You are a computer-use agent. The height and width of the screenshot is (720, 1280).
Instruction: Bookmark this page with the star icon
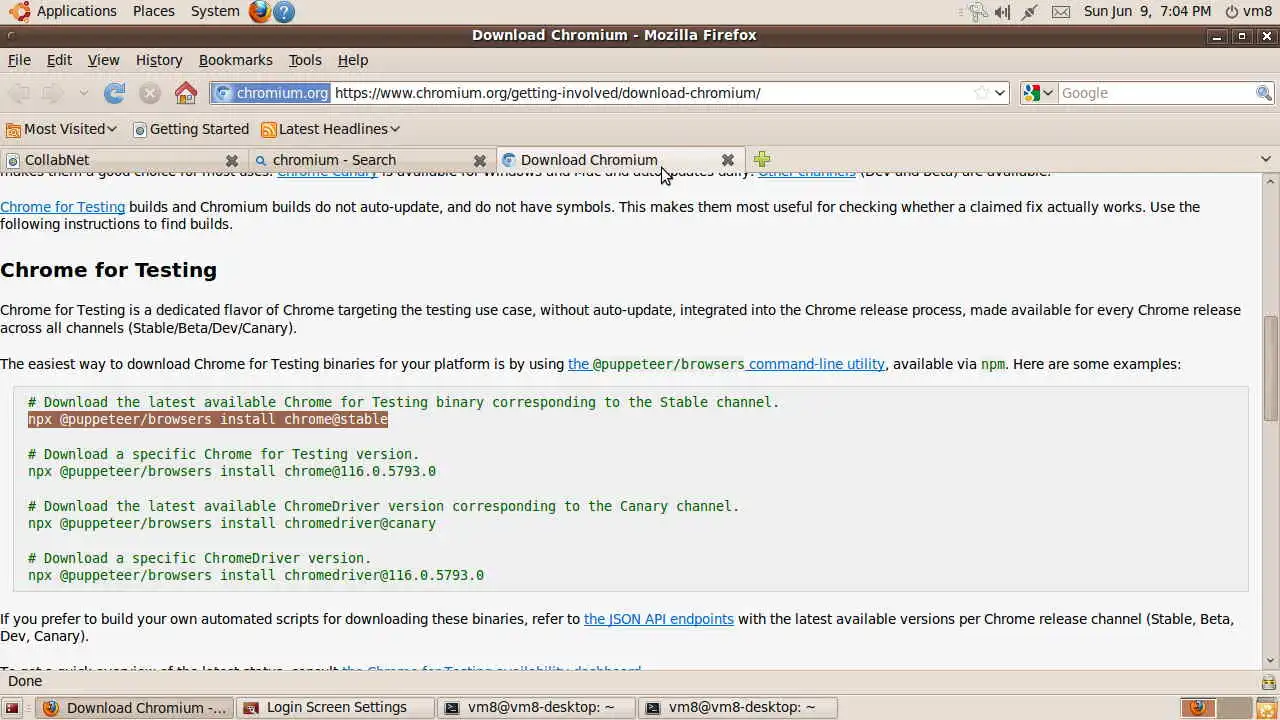pos(982,93)
